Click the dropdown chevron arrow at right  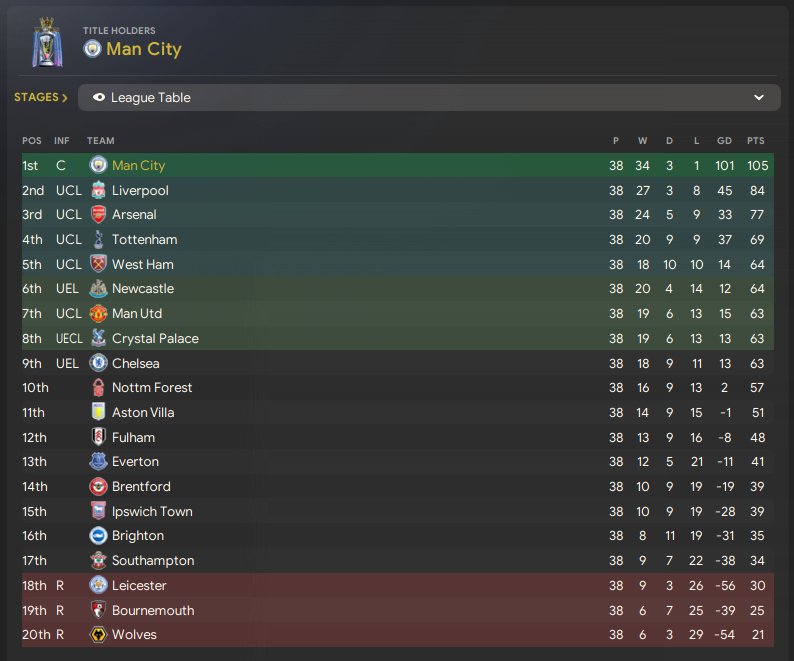(759, 98)
